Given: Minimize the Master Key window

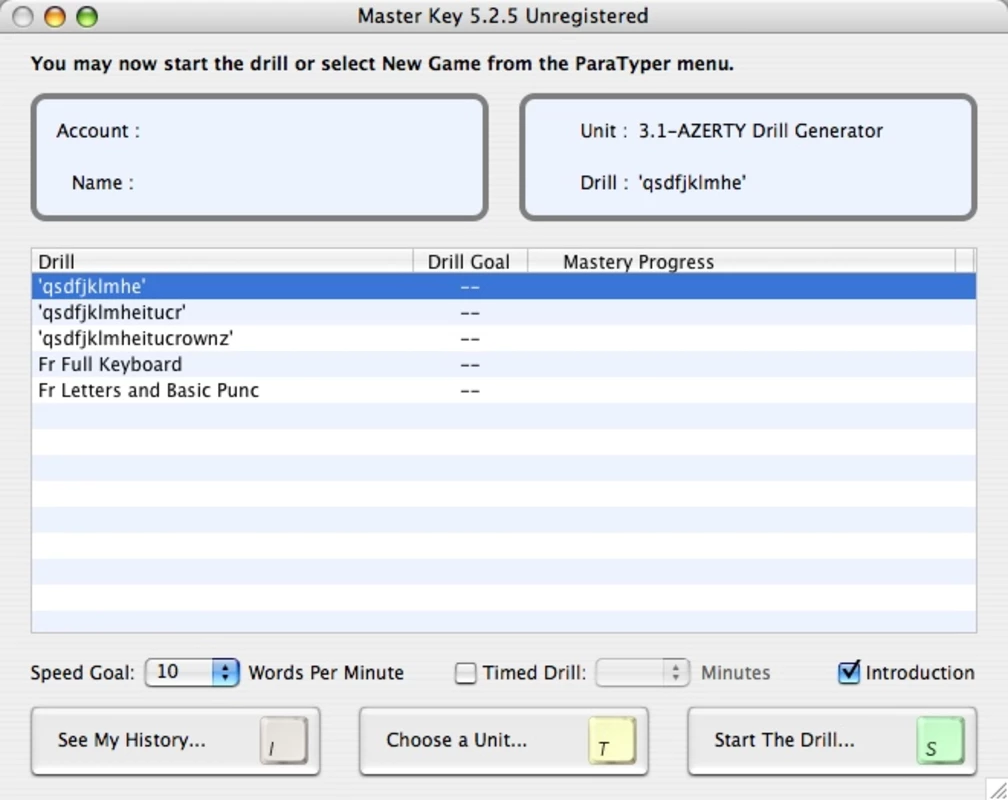Looking at the screenshot, I should [x=55, y=17].
